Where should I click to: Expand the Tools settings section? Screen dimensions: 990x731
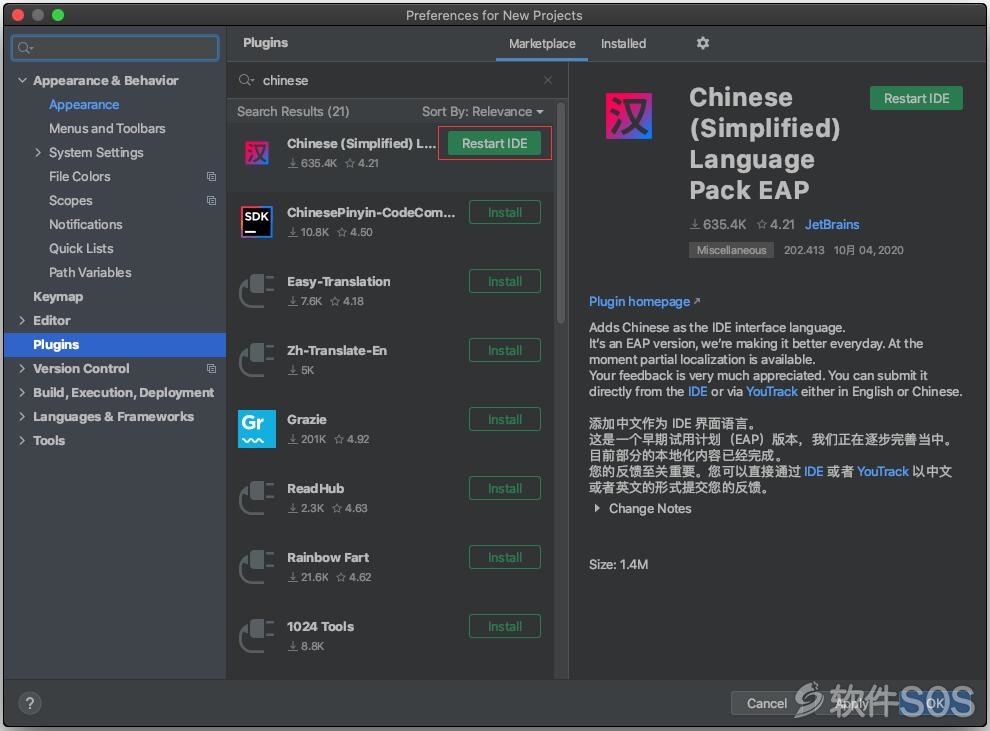click(22, 440)
